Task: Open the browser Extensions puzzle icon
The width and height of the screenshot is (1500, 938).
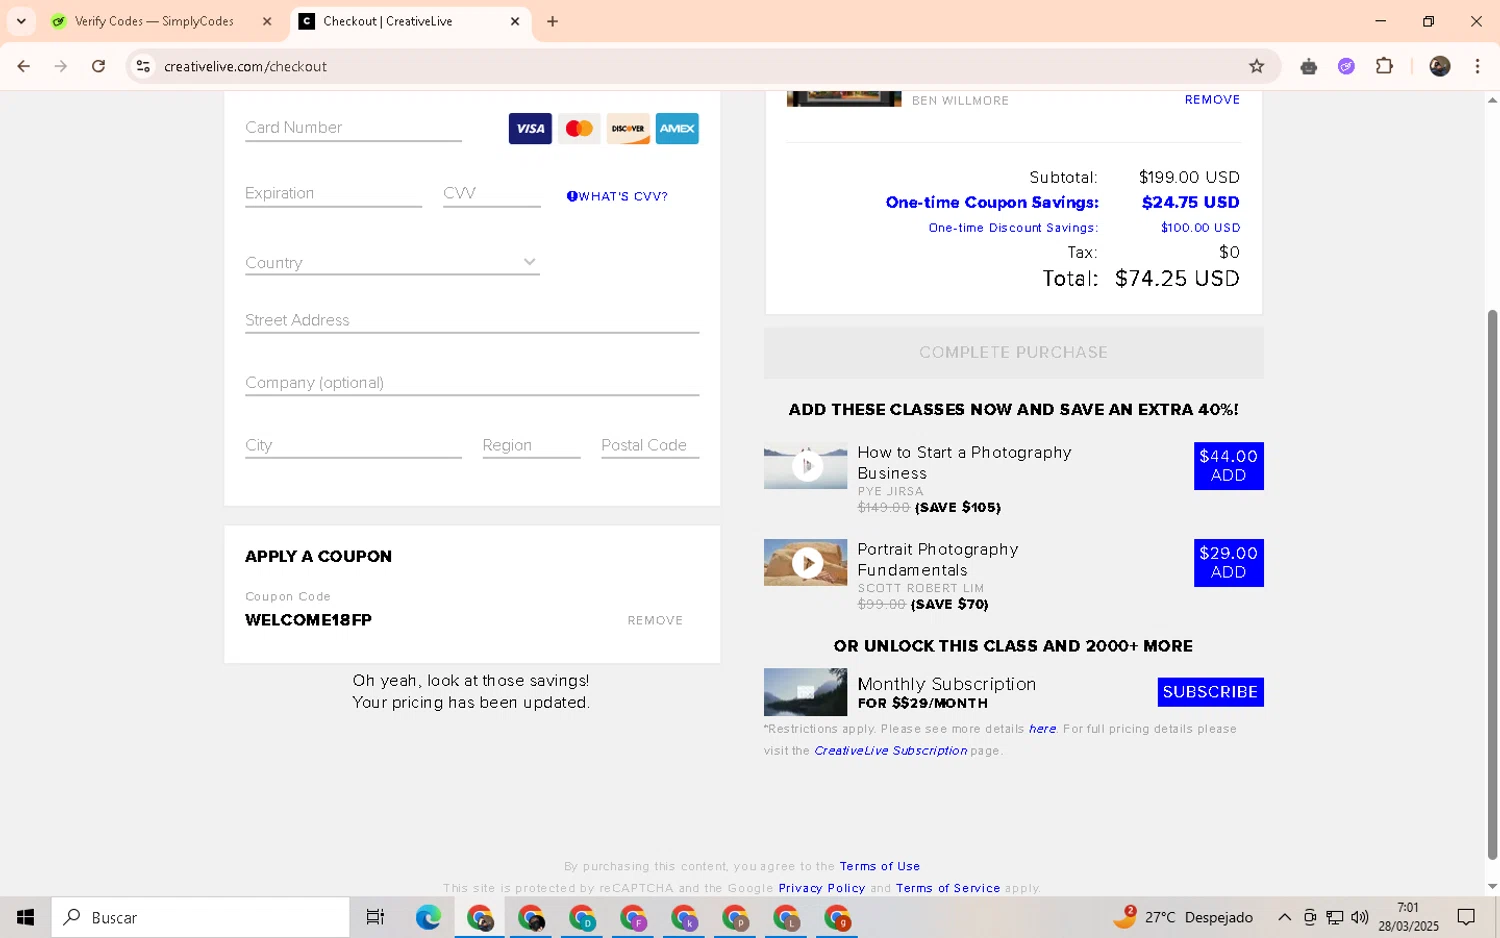Action: 1384,66
